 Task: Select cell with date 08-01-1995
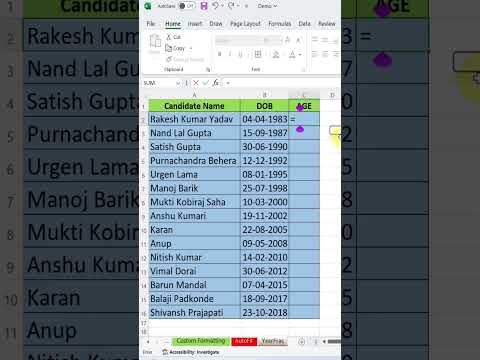264,174
